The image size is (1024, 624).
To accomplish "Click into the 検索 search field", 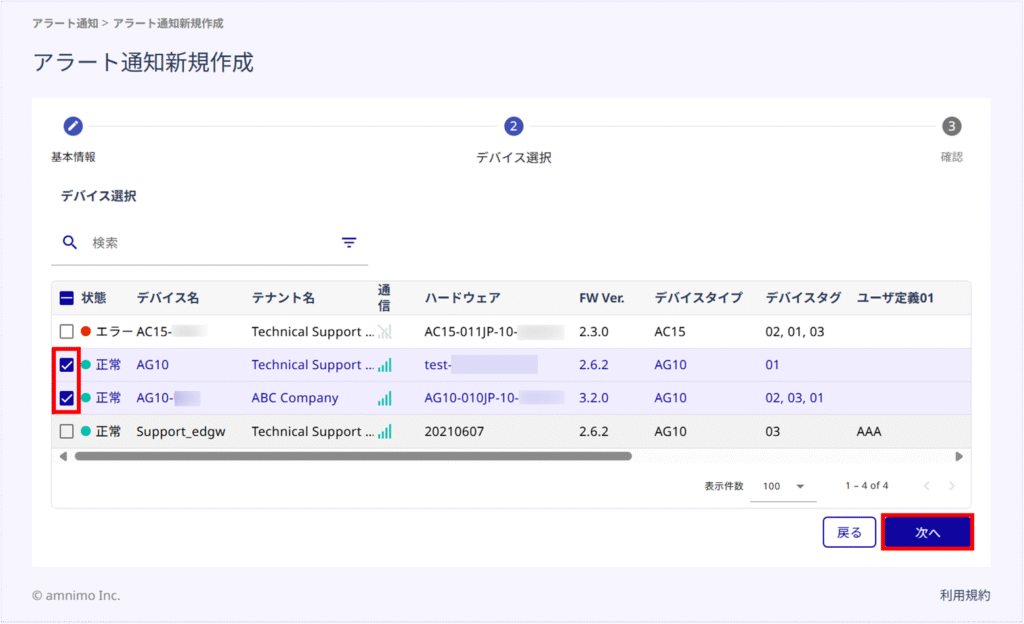I will point(212,243).
